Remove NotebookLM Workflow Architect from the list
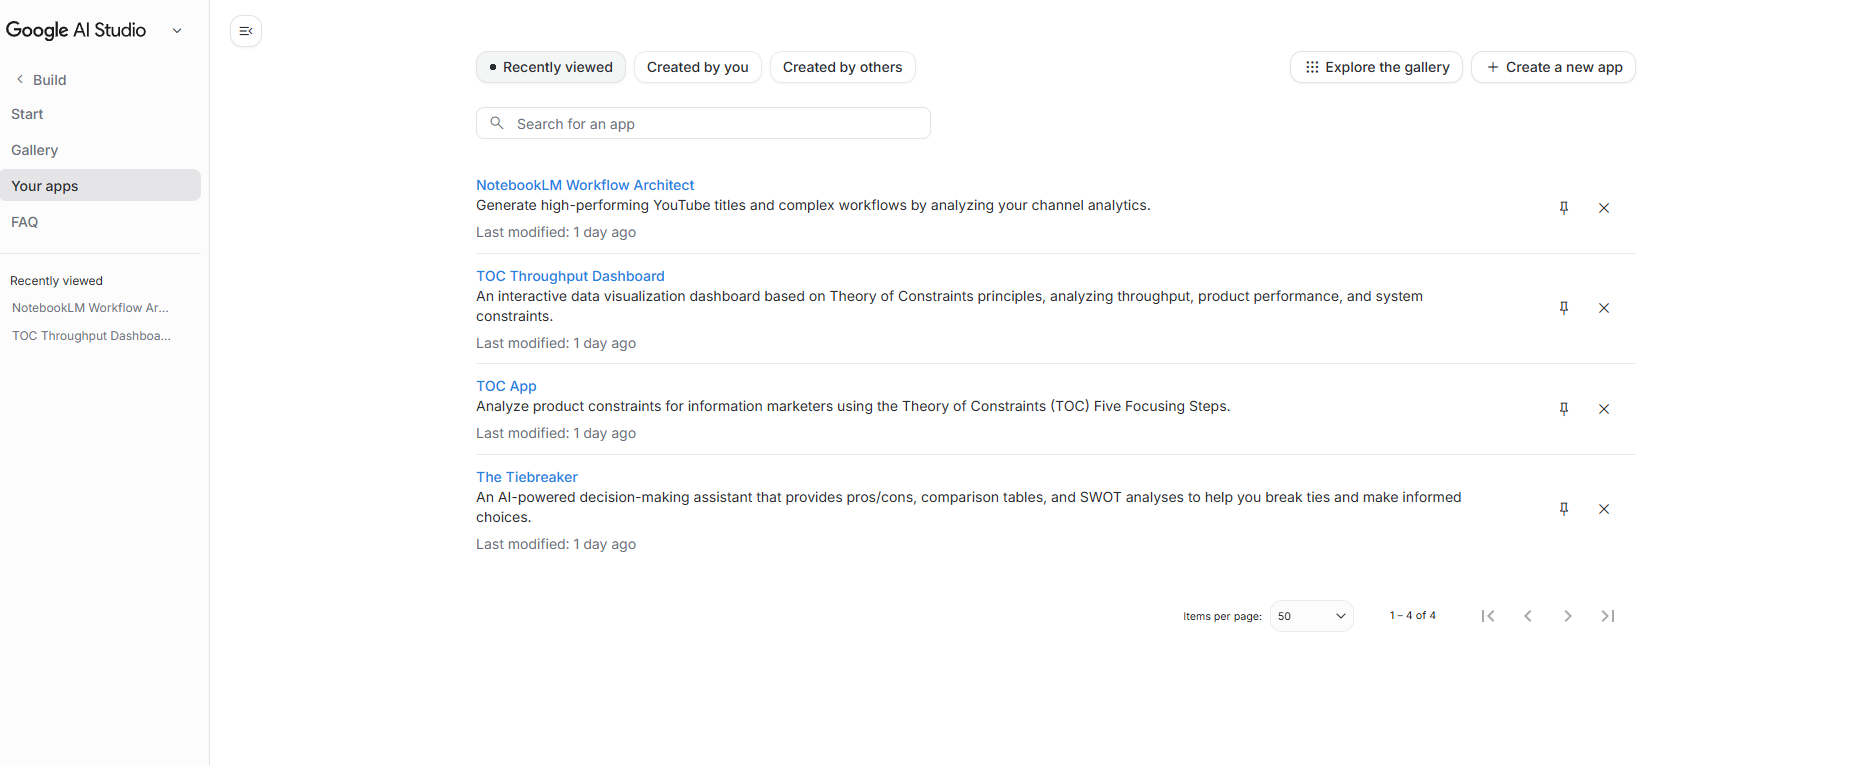1862x765 pixels. (1604, 208)
